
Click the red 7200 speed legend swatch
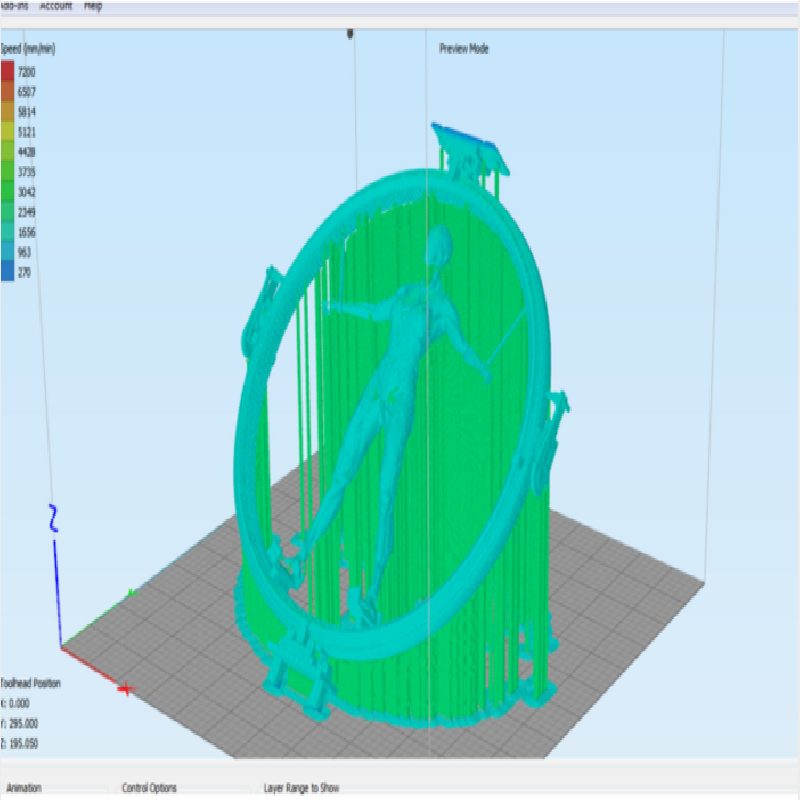click(x=7, y=72)
